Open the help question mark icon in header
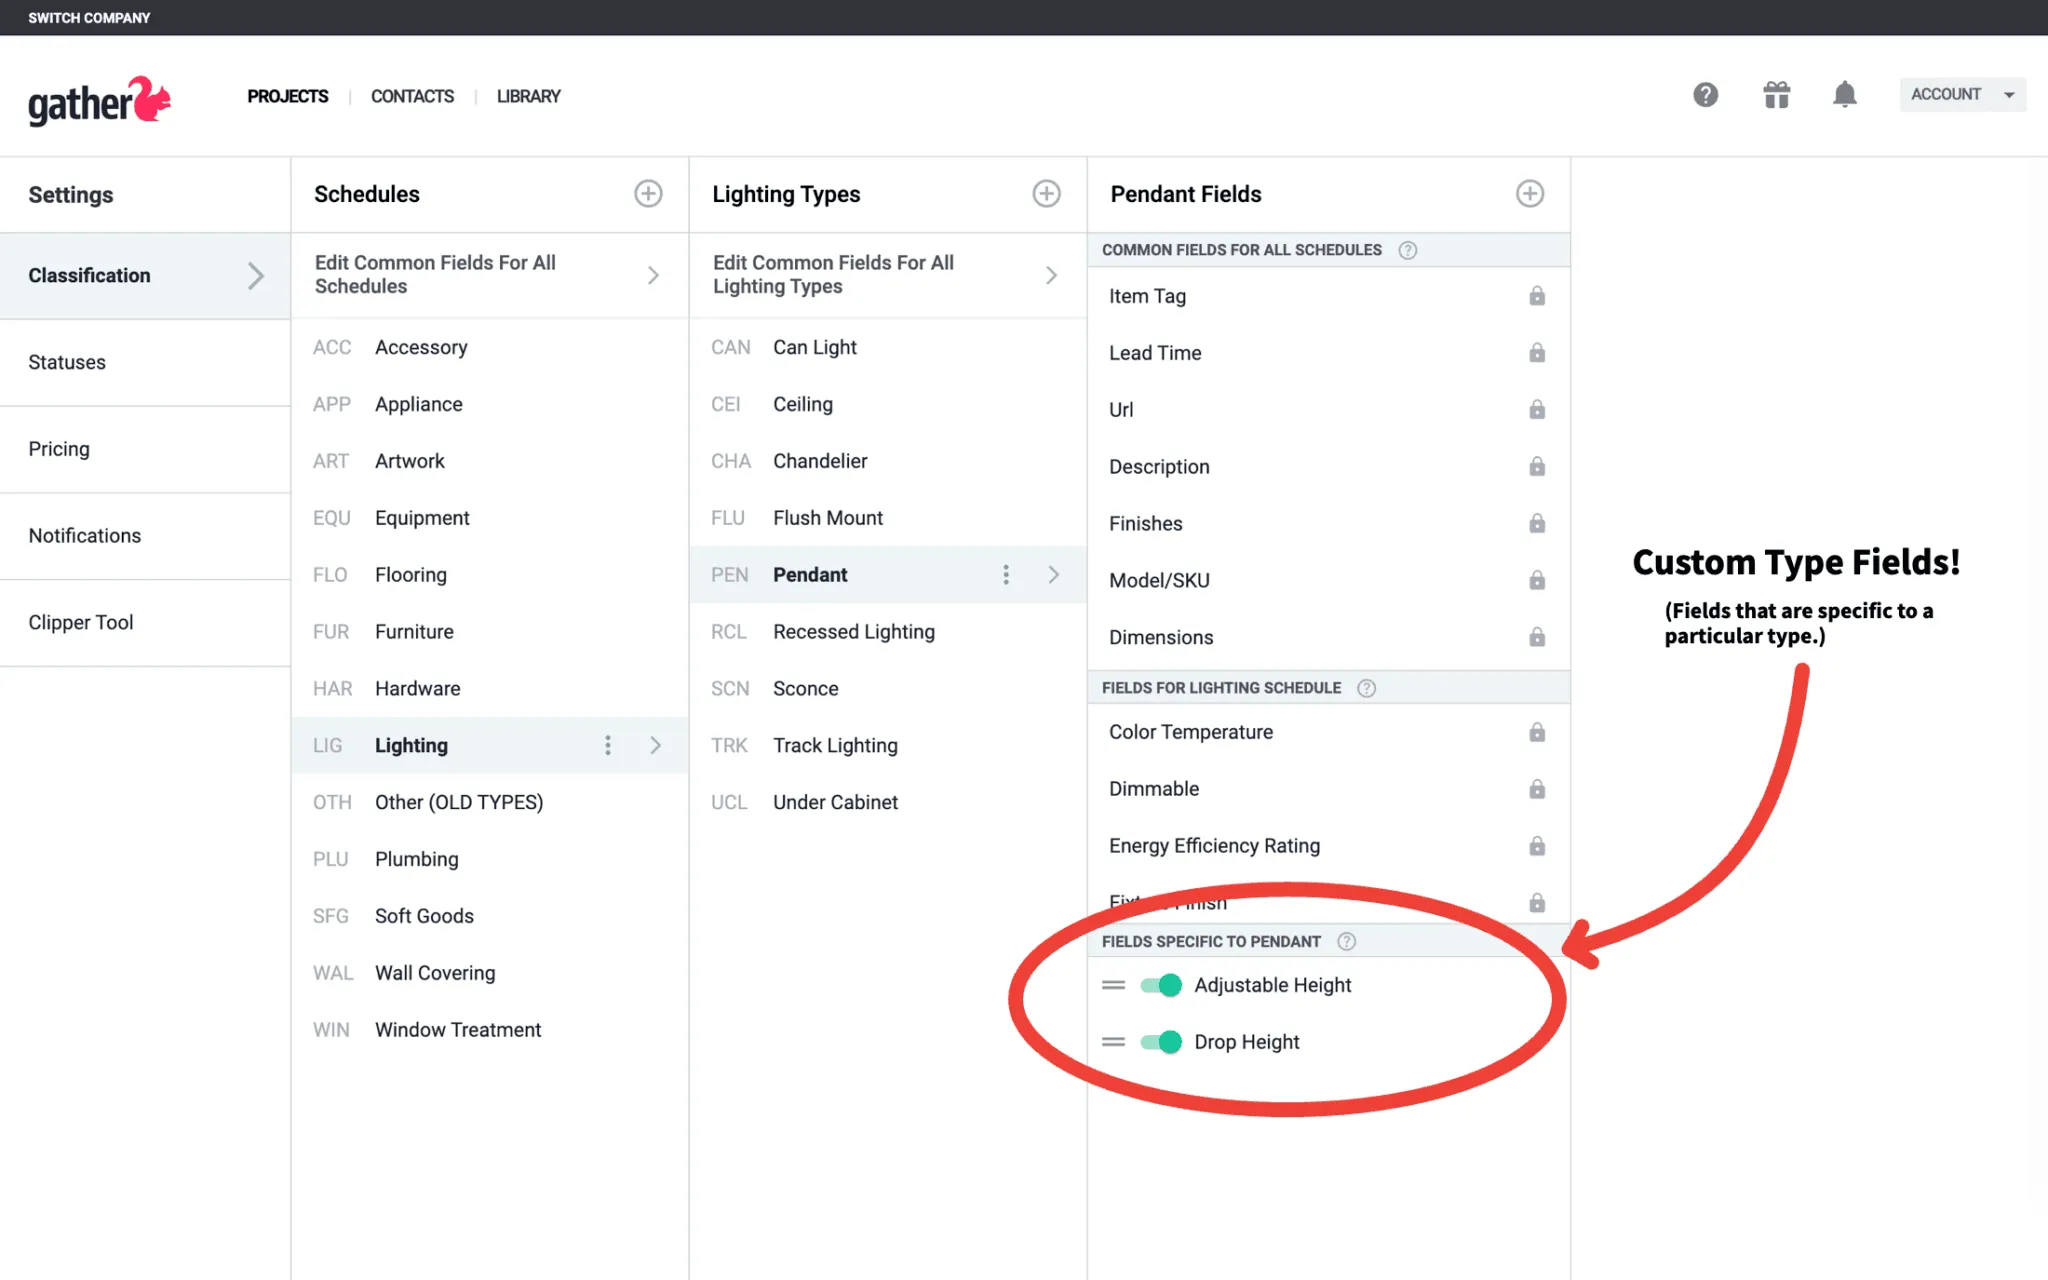The height and width of the screenshot is (1280, 2048). point(1705,95)
